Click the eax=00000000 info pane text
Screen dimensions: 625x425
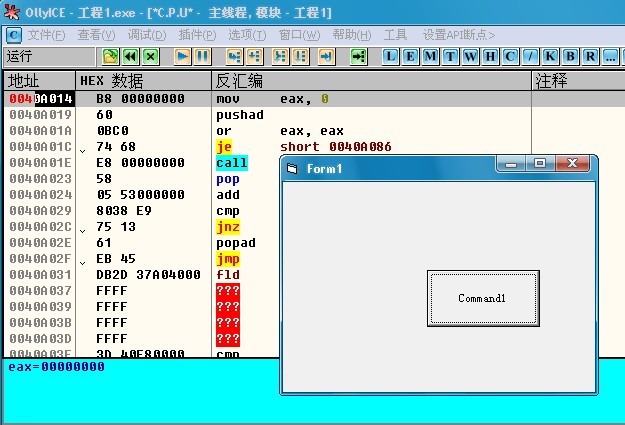57,366
